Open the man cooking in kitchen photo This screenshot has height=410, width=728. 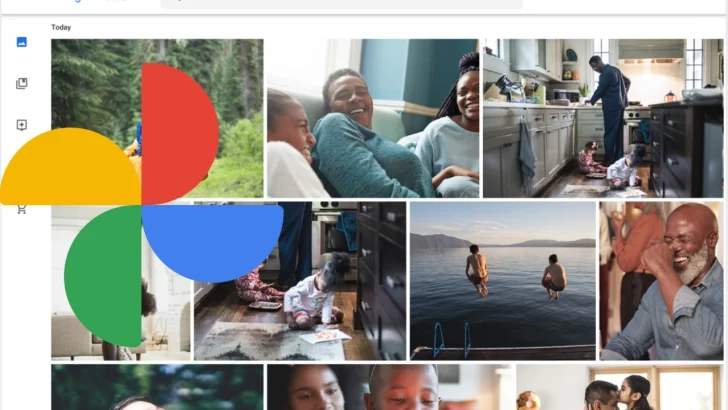(603, 118)
